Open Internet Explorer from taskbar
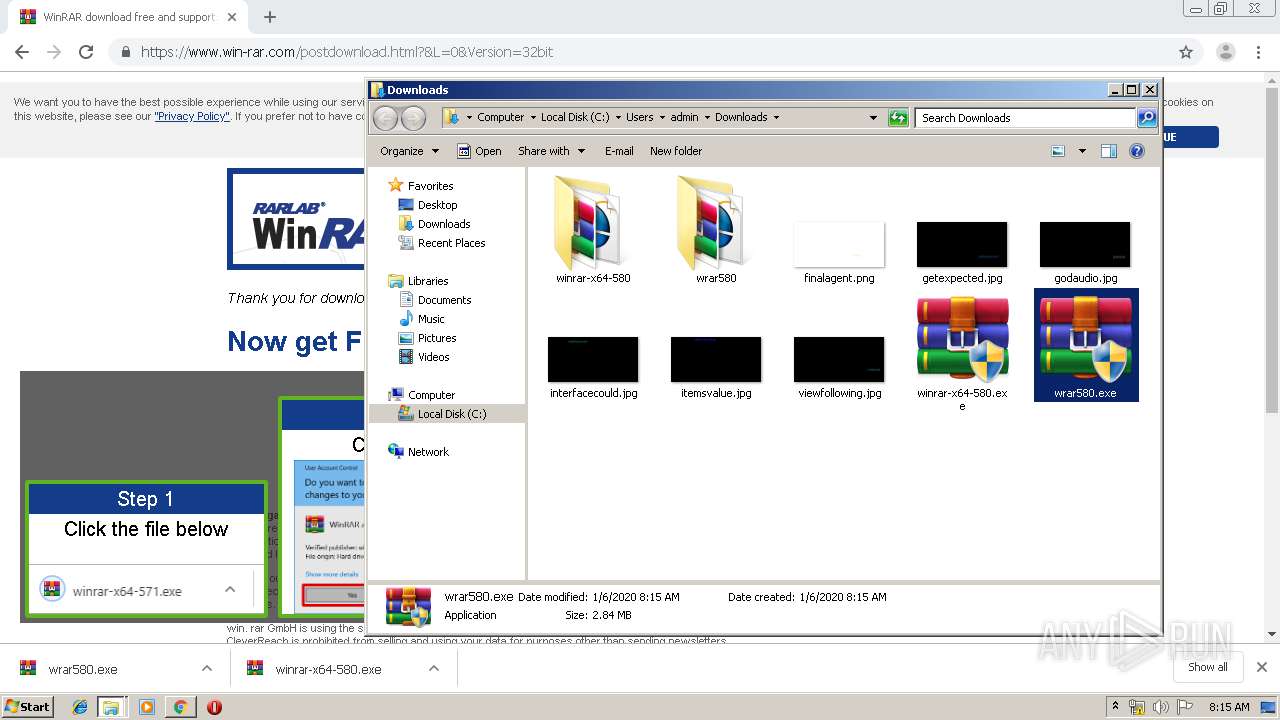 coord(80,707)
